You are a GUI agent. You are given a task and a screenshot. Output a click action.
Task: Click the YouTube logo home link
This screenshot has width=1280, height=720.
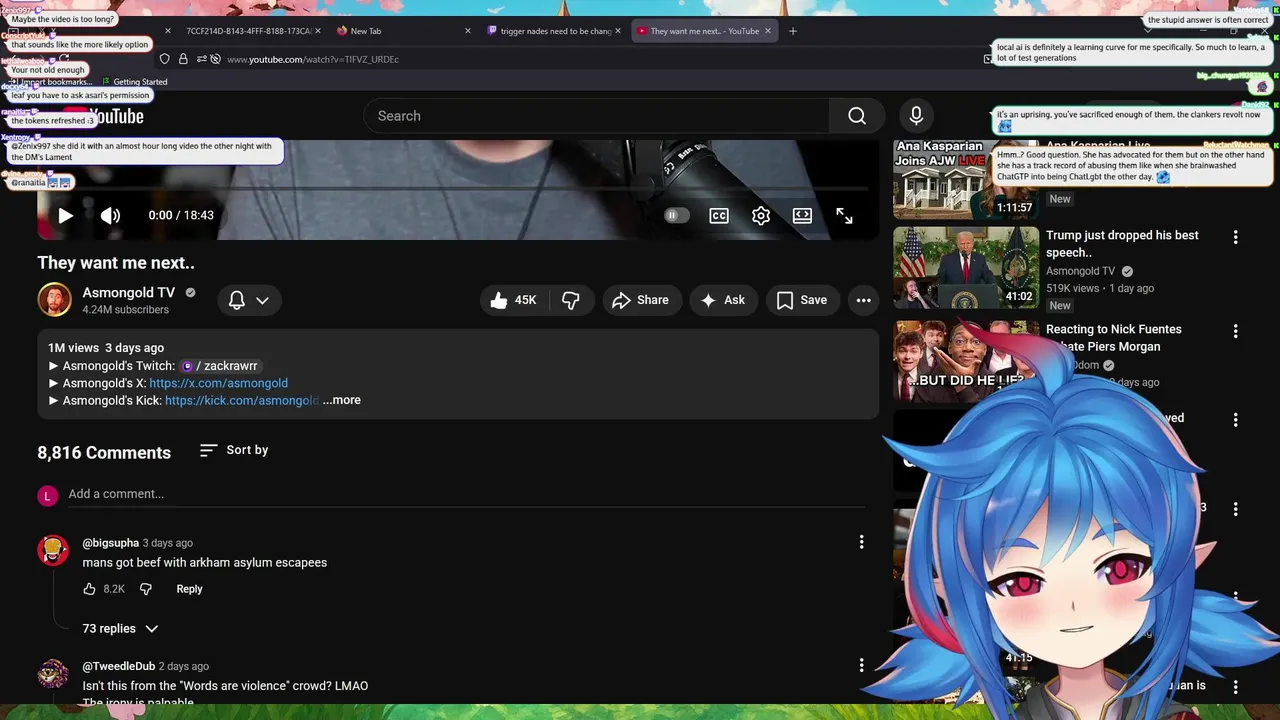[x=105, y=116]
